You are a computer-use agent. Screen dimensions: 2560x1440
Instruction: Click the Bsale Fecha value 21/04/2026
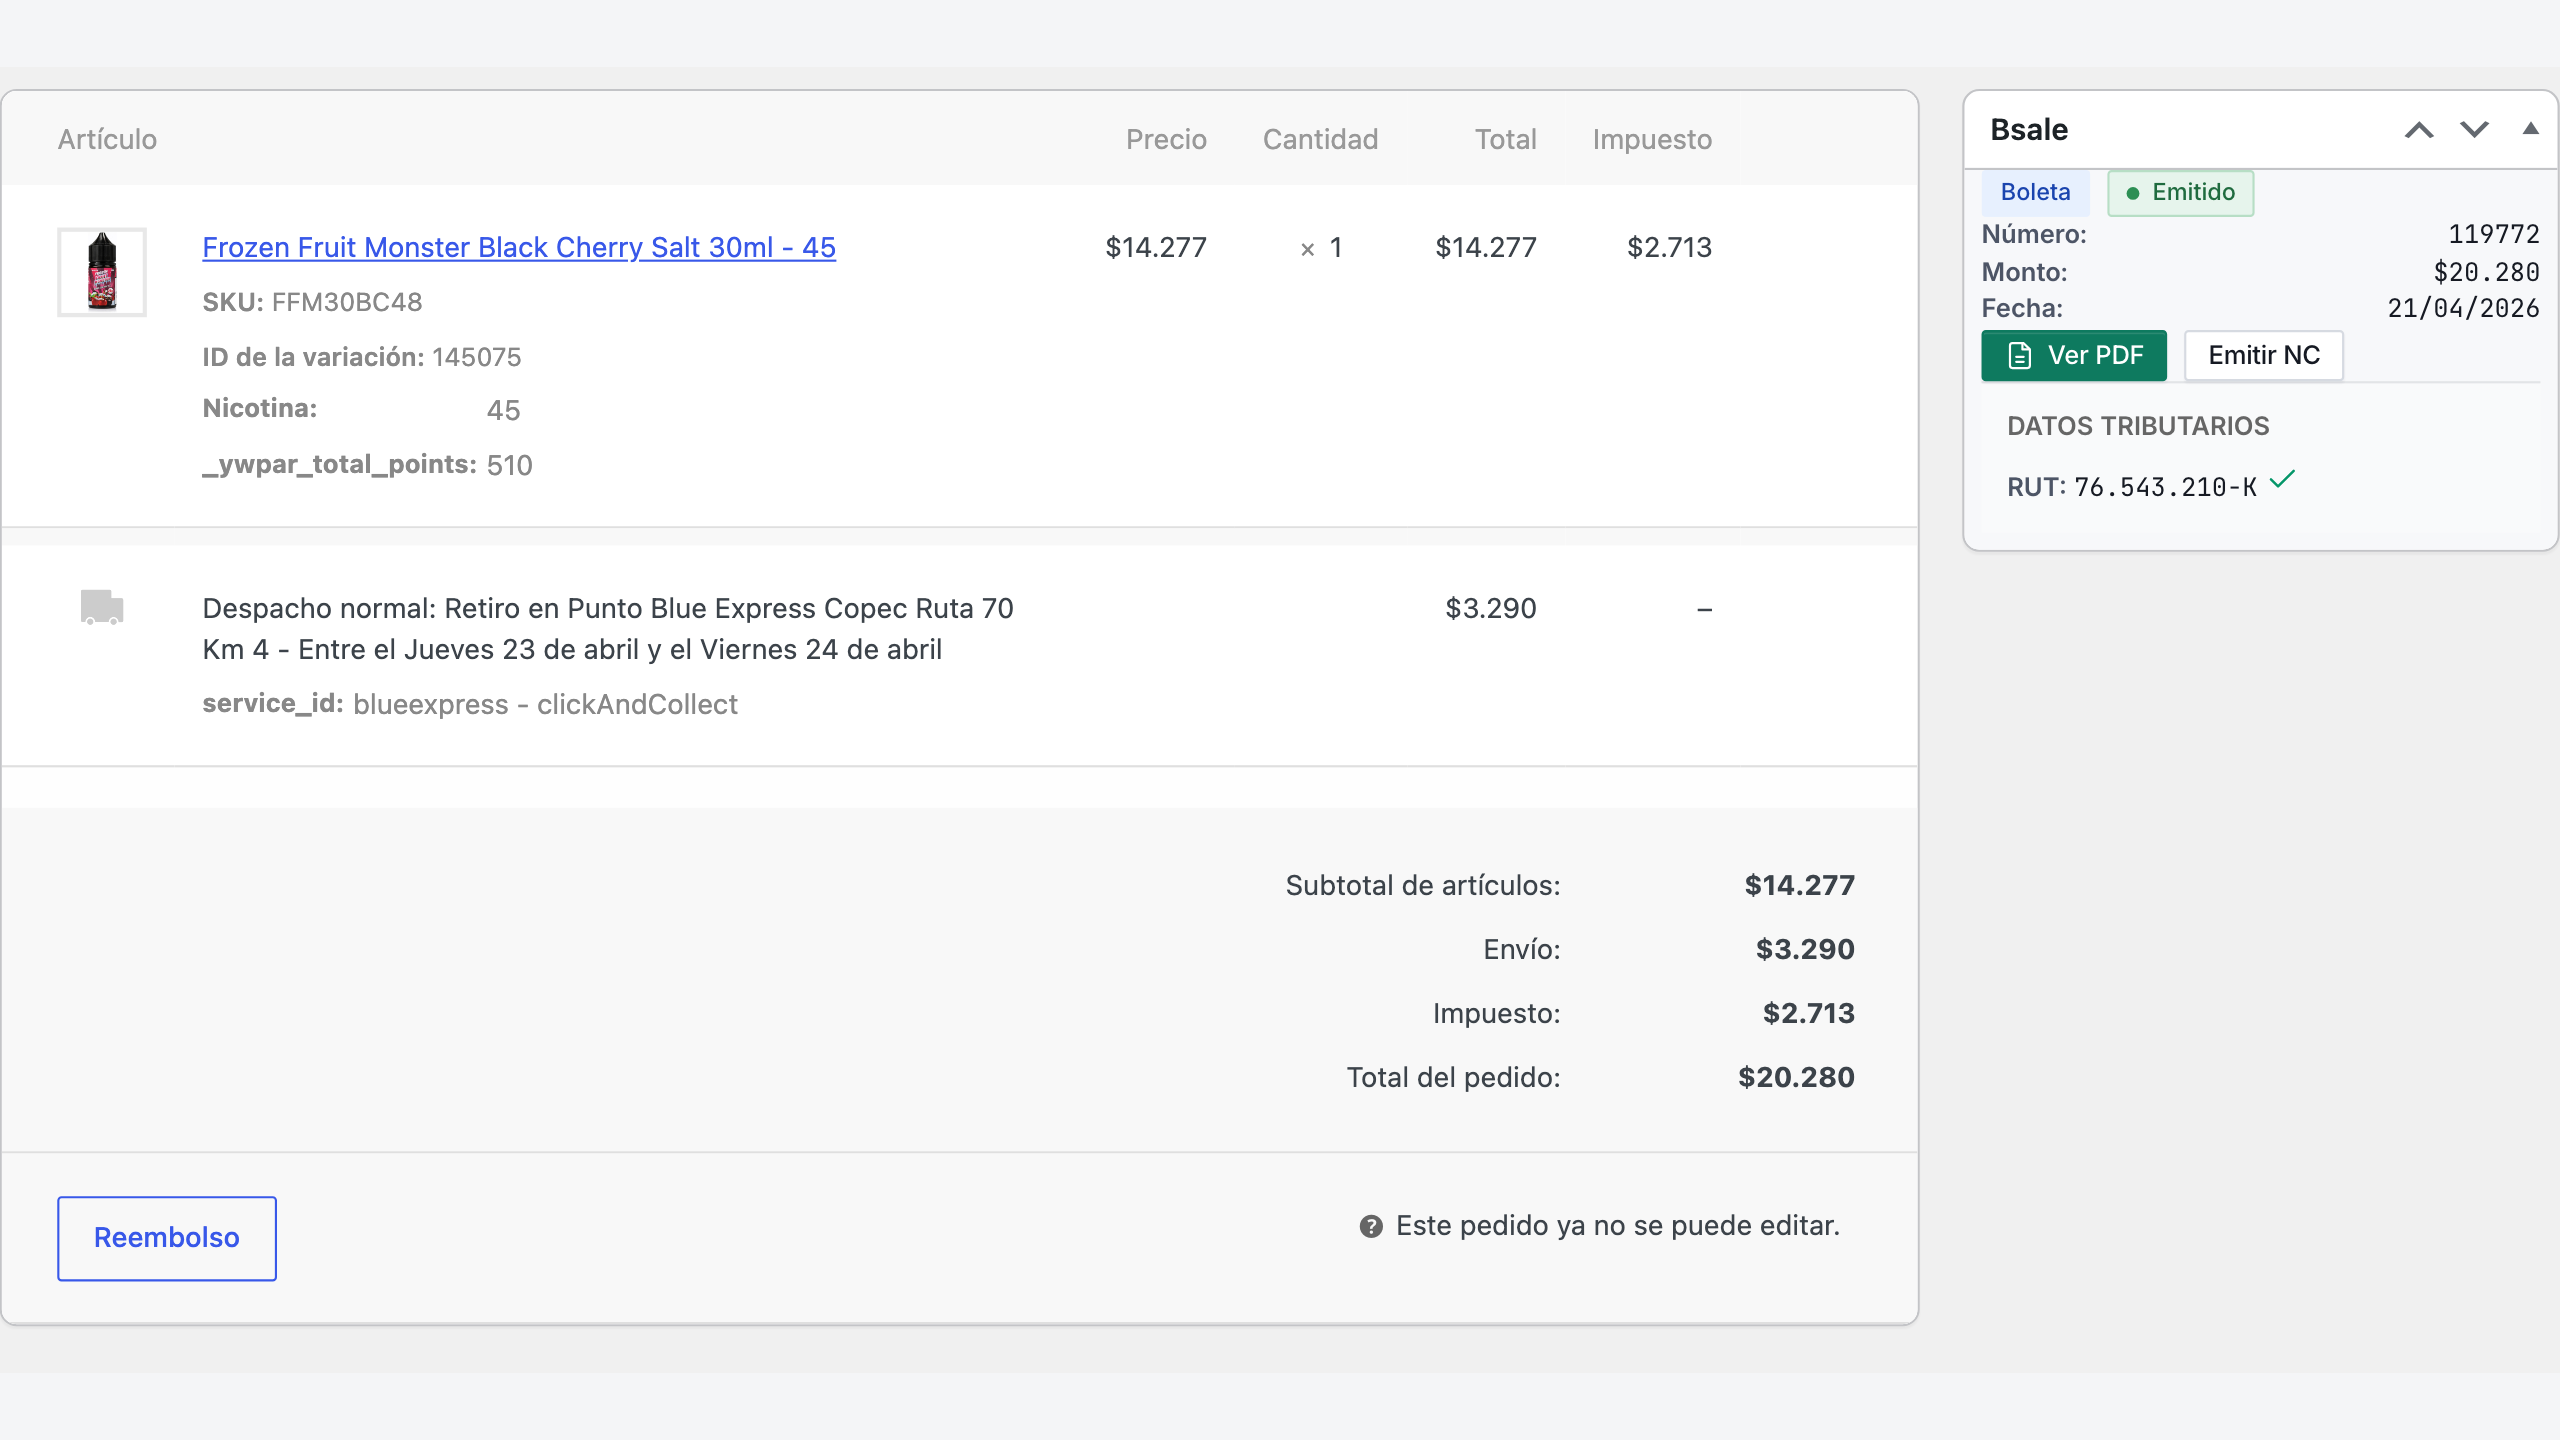point(2463,308)
